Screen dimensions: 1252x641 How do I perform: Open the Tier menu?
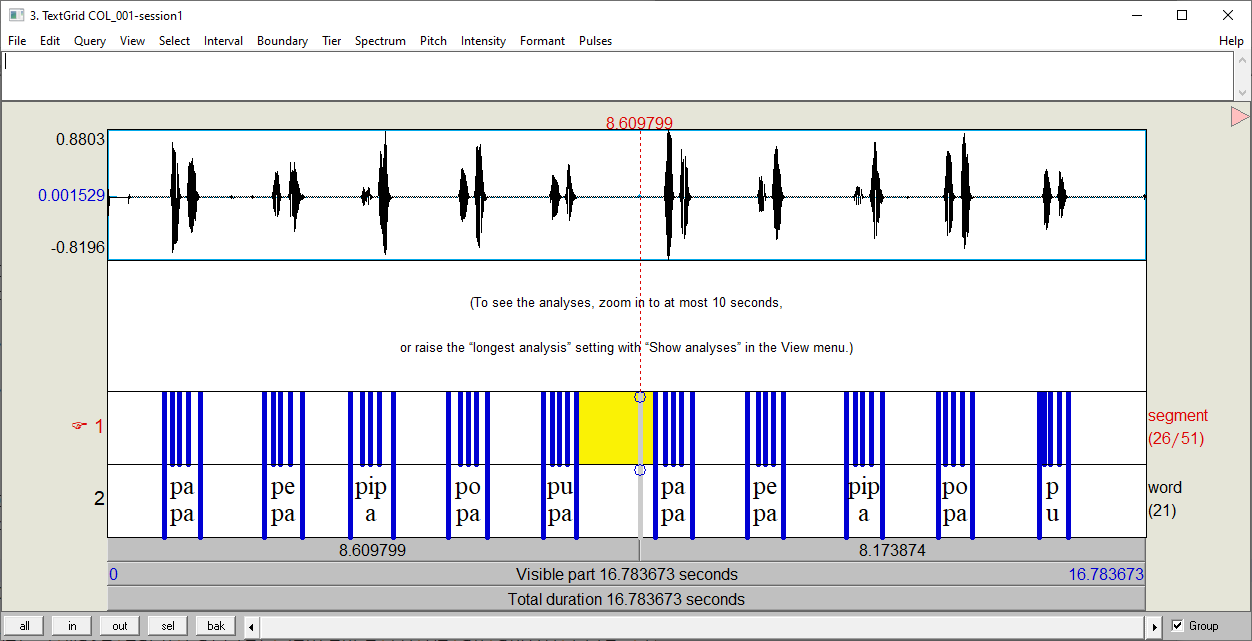pos(331,41)
